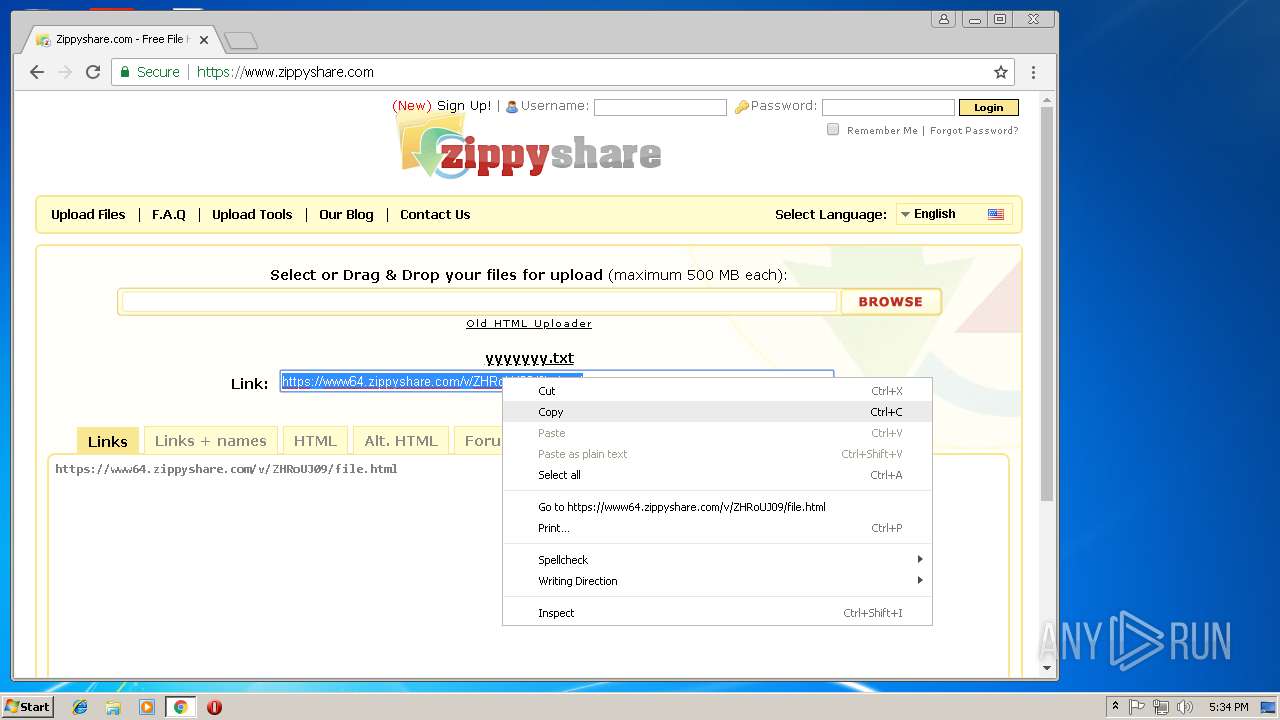The width and height of the screenshot is (1280, 720).
Task: Open the F.A.Q link
Action: coord(169,214)
